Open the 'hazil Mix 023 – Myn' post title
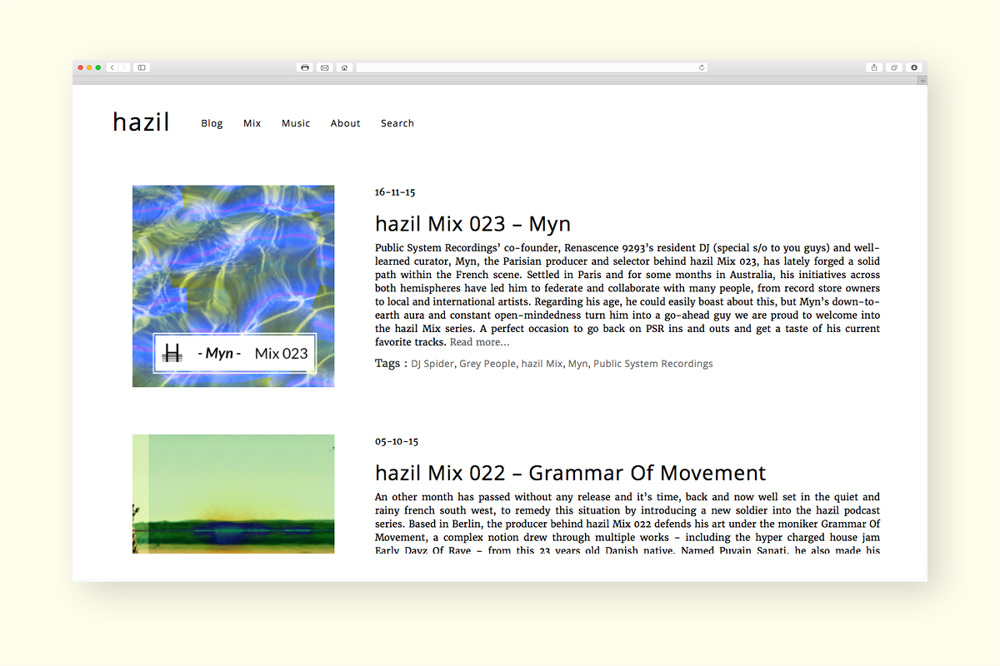The height and width of the screenshot is (666, 1000). [472, 224]
